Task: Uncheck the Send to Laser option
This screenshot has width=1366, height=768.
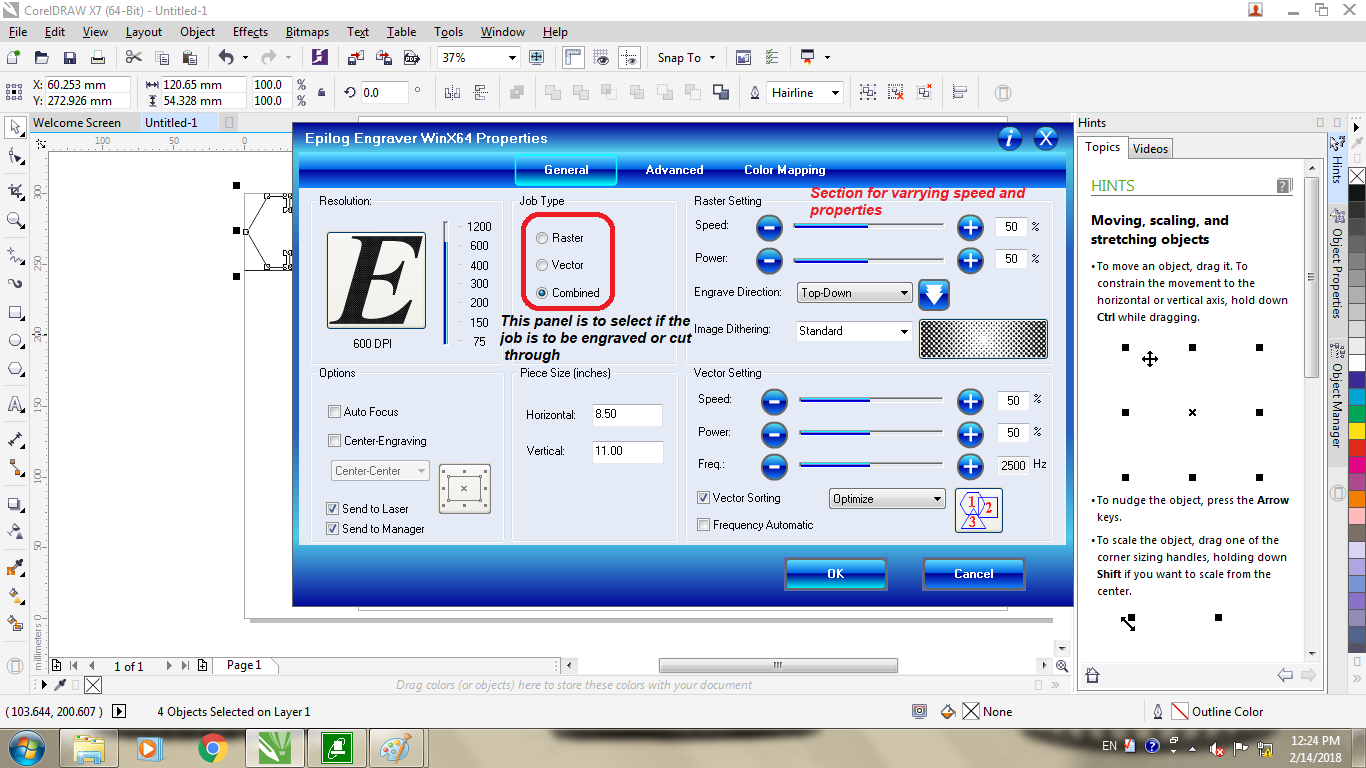Action: [x=334, y=509]
